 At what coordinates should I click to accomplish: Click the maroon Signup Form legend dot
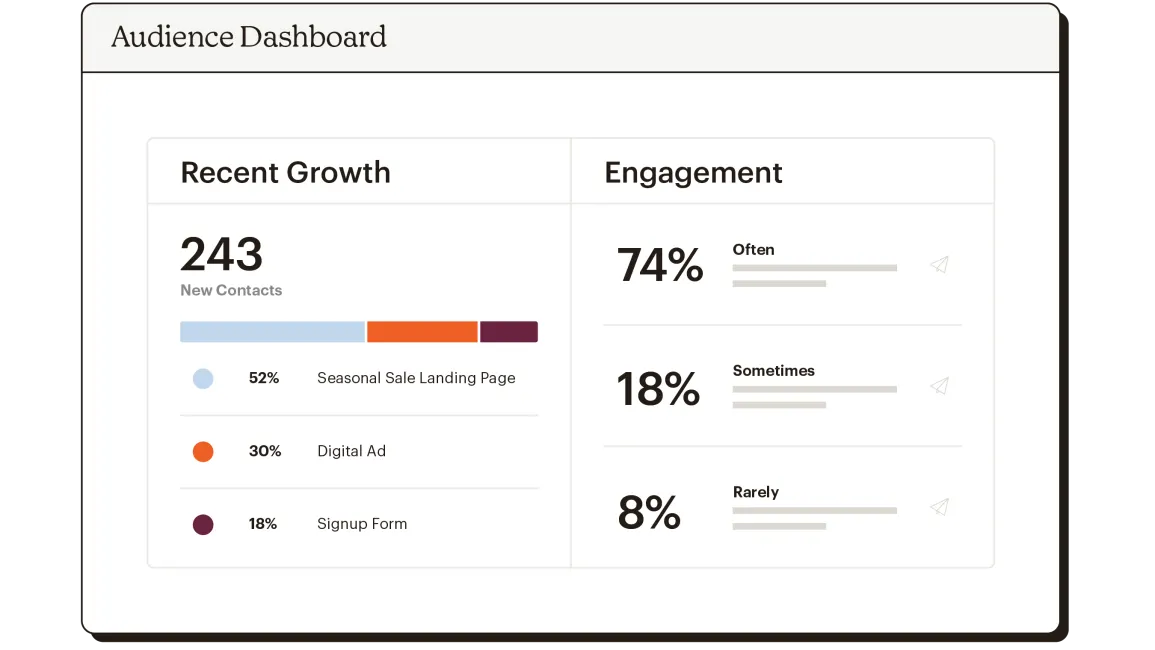[x=203, y=524]
